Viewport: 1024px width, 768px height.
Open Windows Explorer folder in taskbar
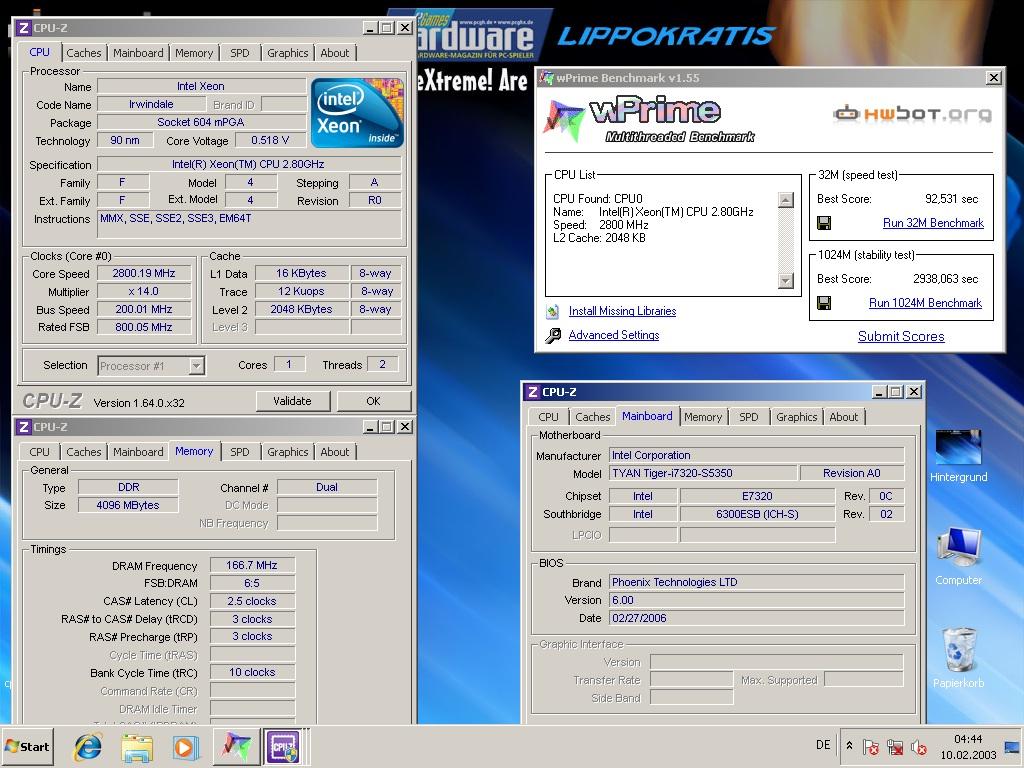tap(137, 746)
